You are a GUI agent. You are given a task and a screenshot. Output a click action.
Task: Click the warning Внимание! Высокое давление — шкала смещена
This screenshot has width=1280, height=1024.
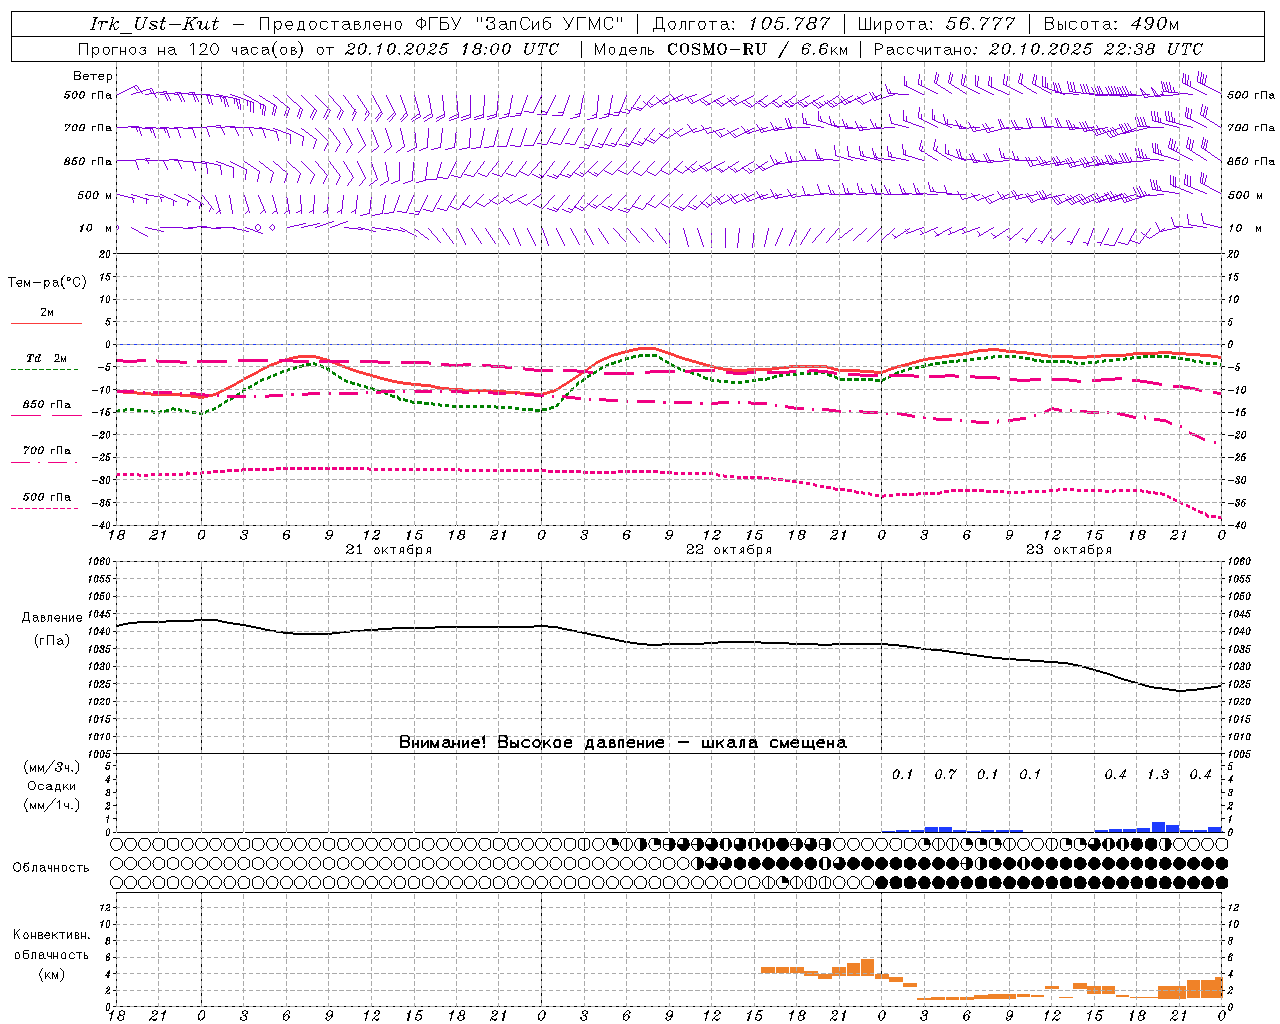click(623, 743)
